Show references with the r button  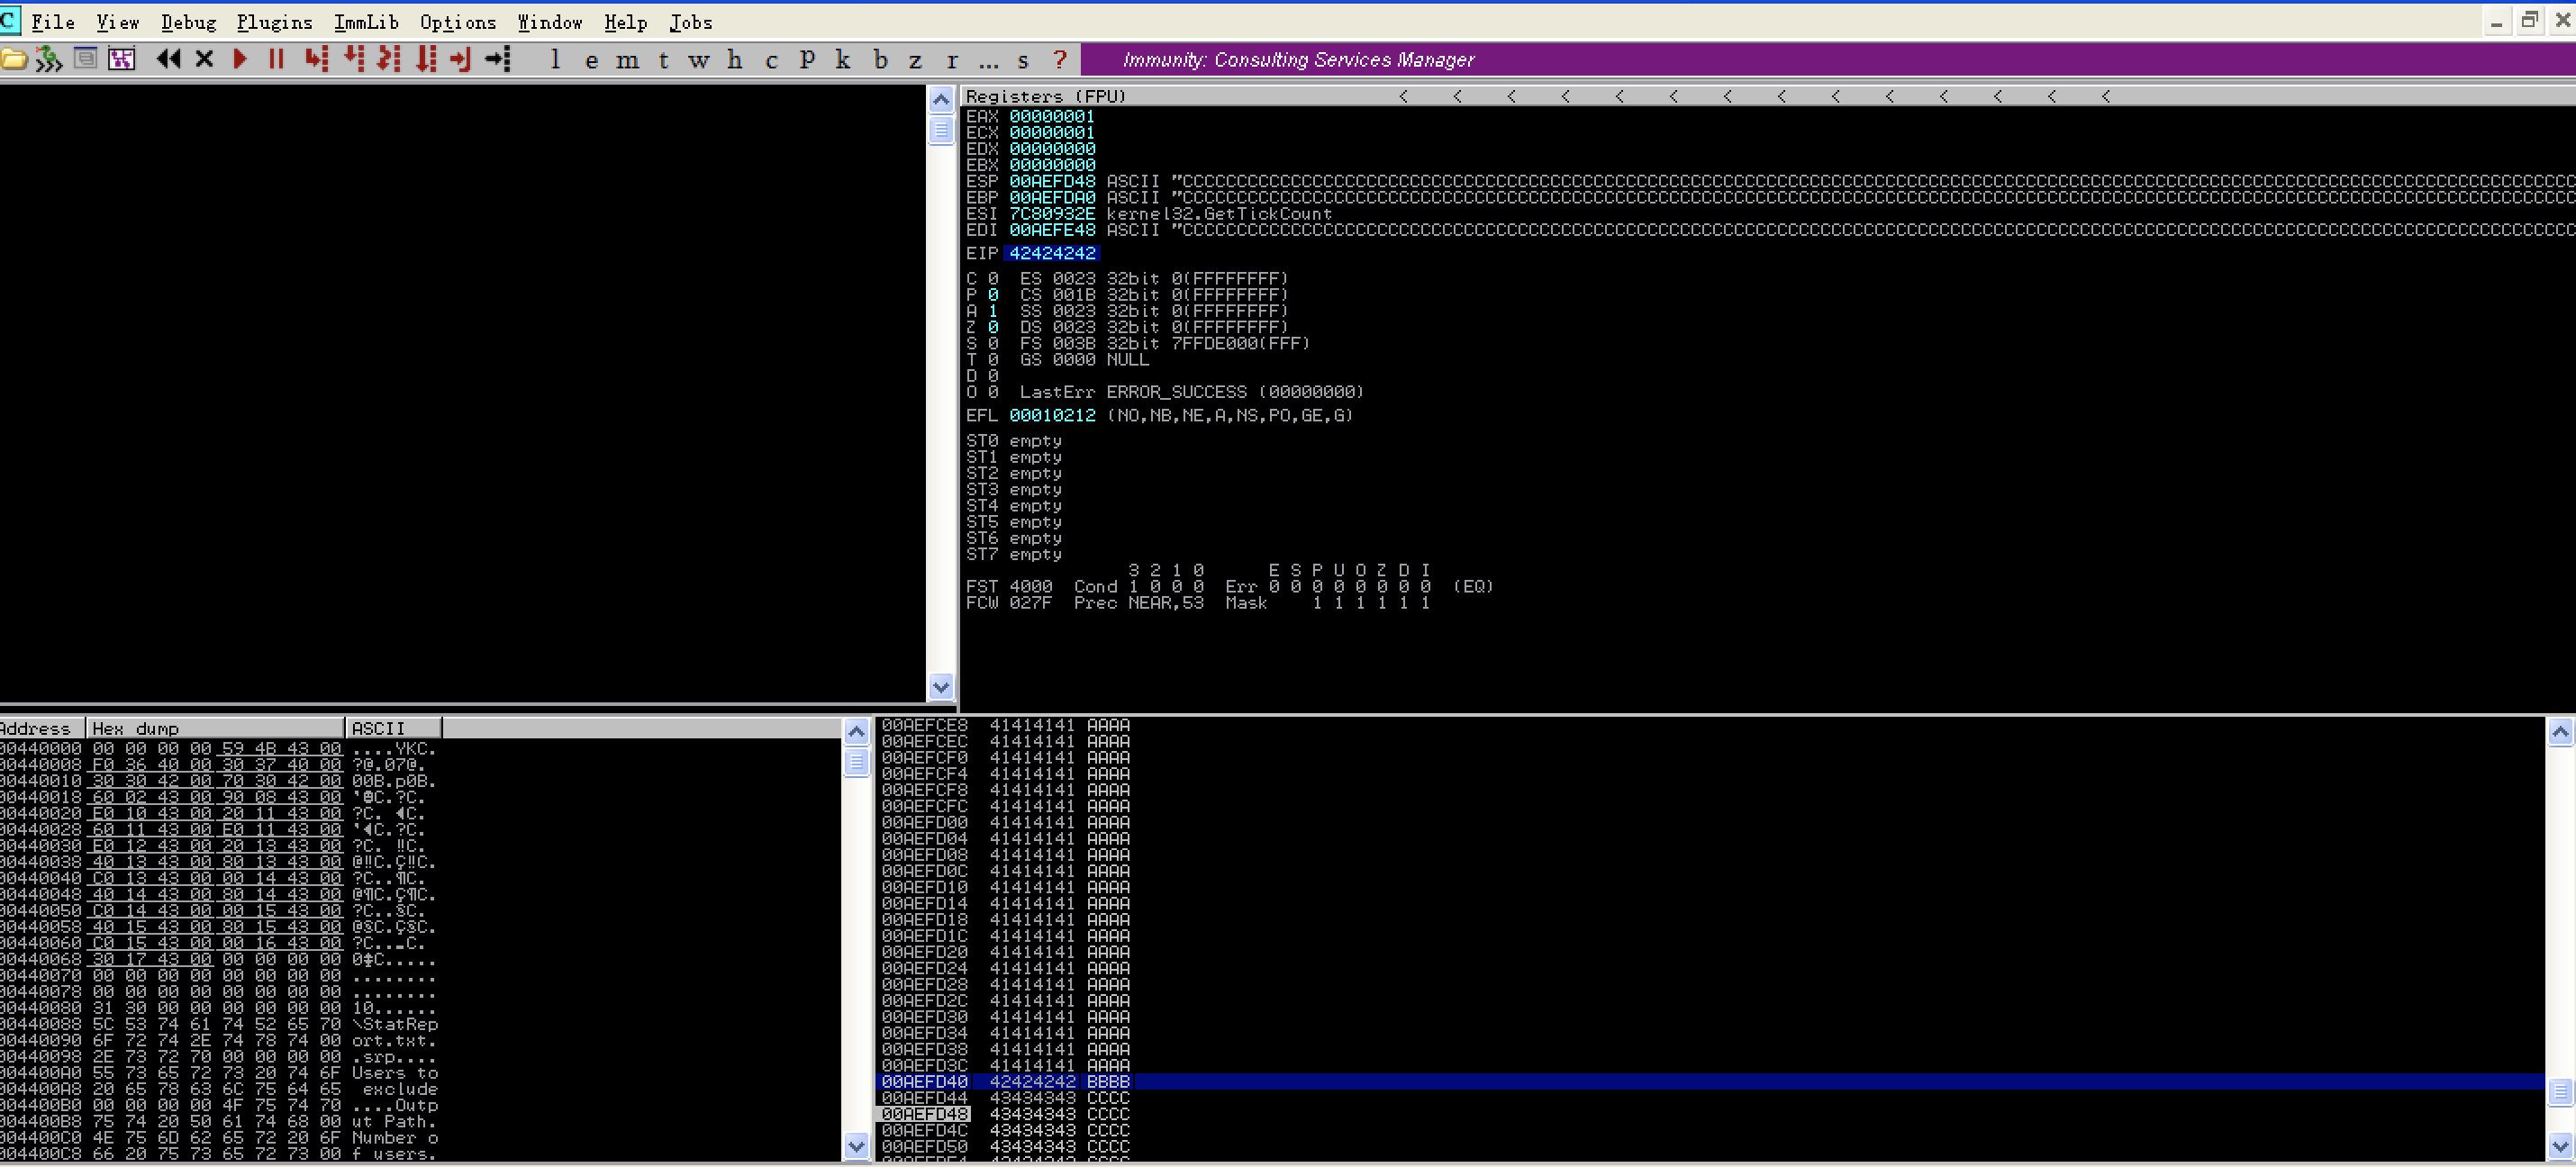click(952, 60)
